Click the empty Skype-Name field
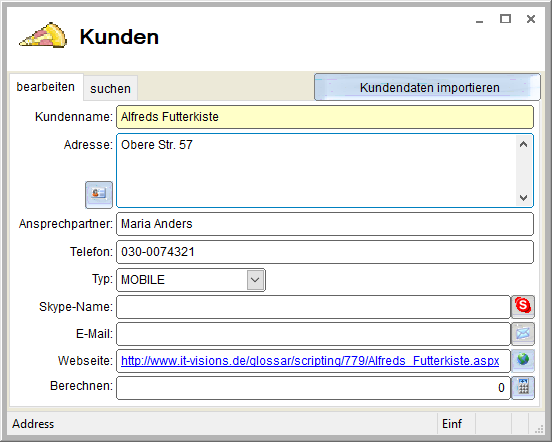Screen dimensions: 552x442 point(313,307)
